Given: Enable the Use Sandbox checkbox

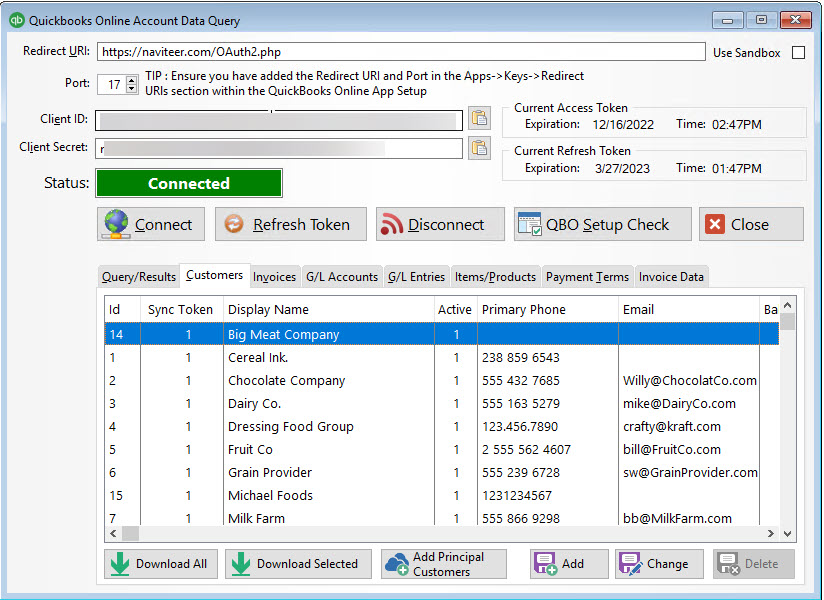Looking at the screenshot, I should pos(798,53).
